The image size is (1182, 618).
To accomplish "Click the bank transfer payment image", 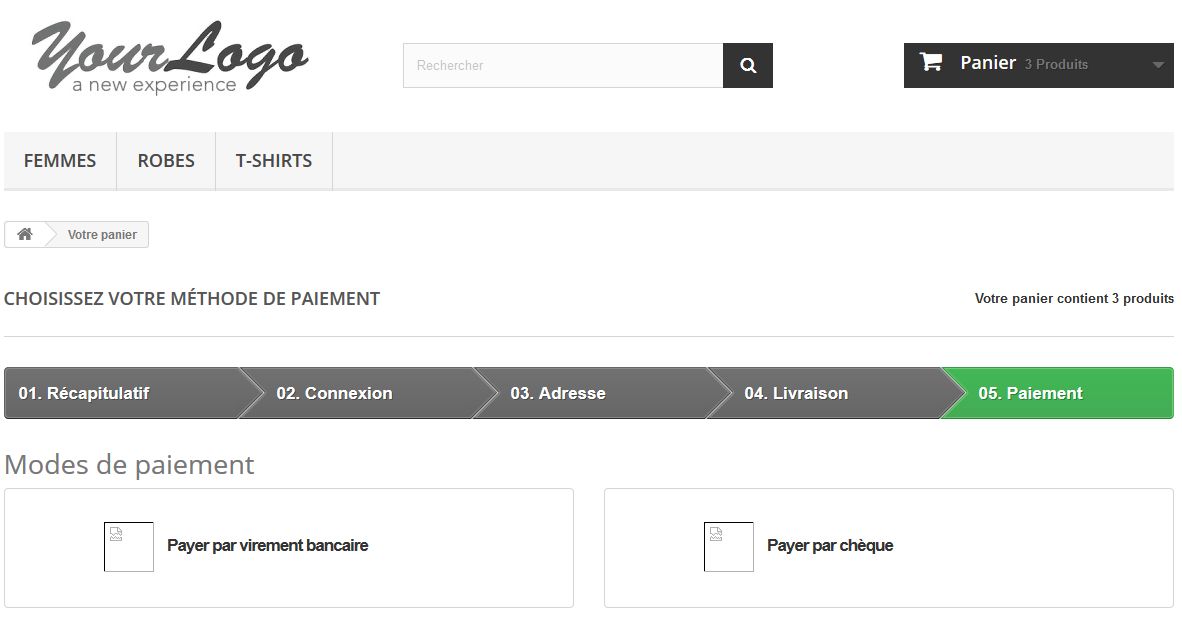I will click(x=129, y=546).
